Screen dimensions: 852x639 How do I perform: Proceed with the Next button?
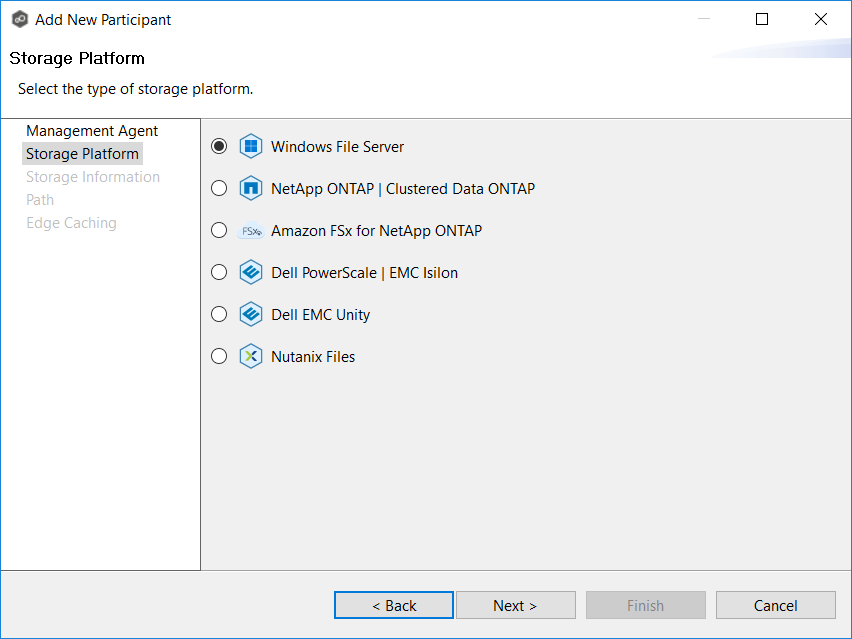coord(515,605)
